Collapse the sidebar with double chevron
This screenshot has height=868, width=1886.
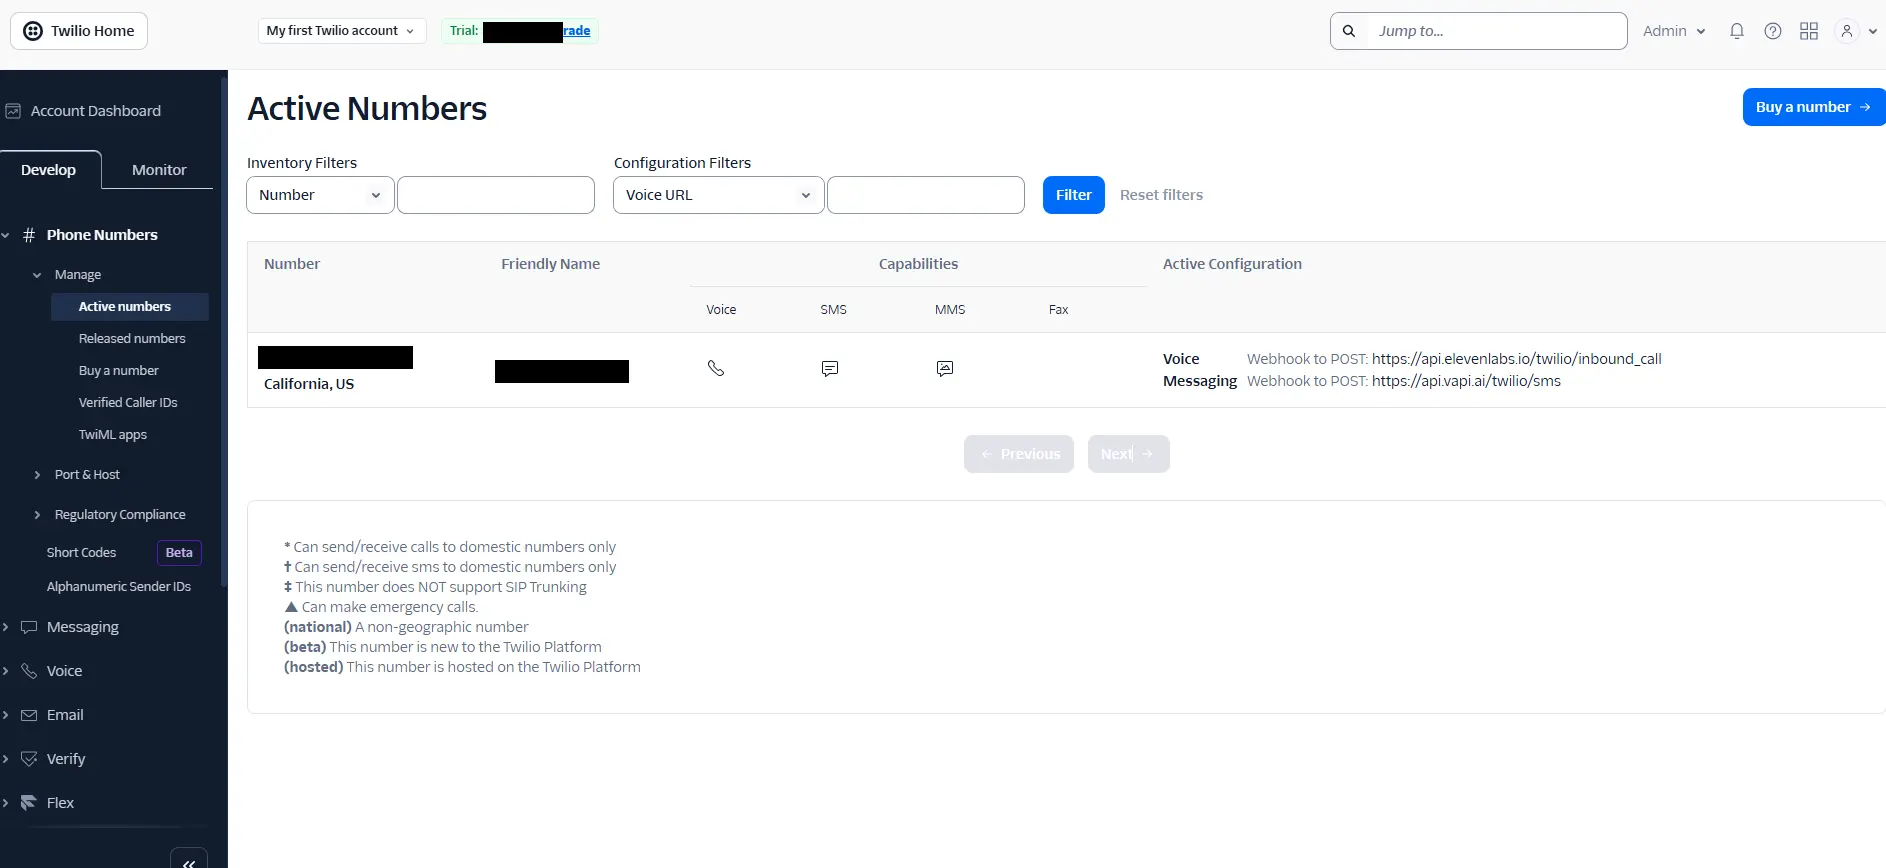pos(189,860)
